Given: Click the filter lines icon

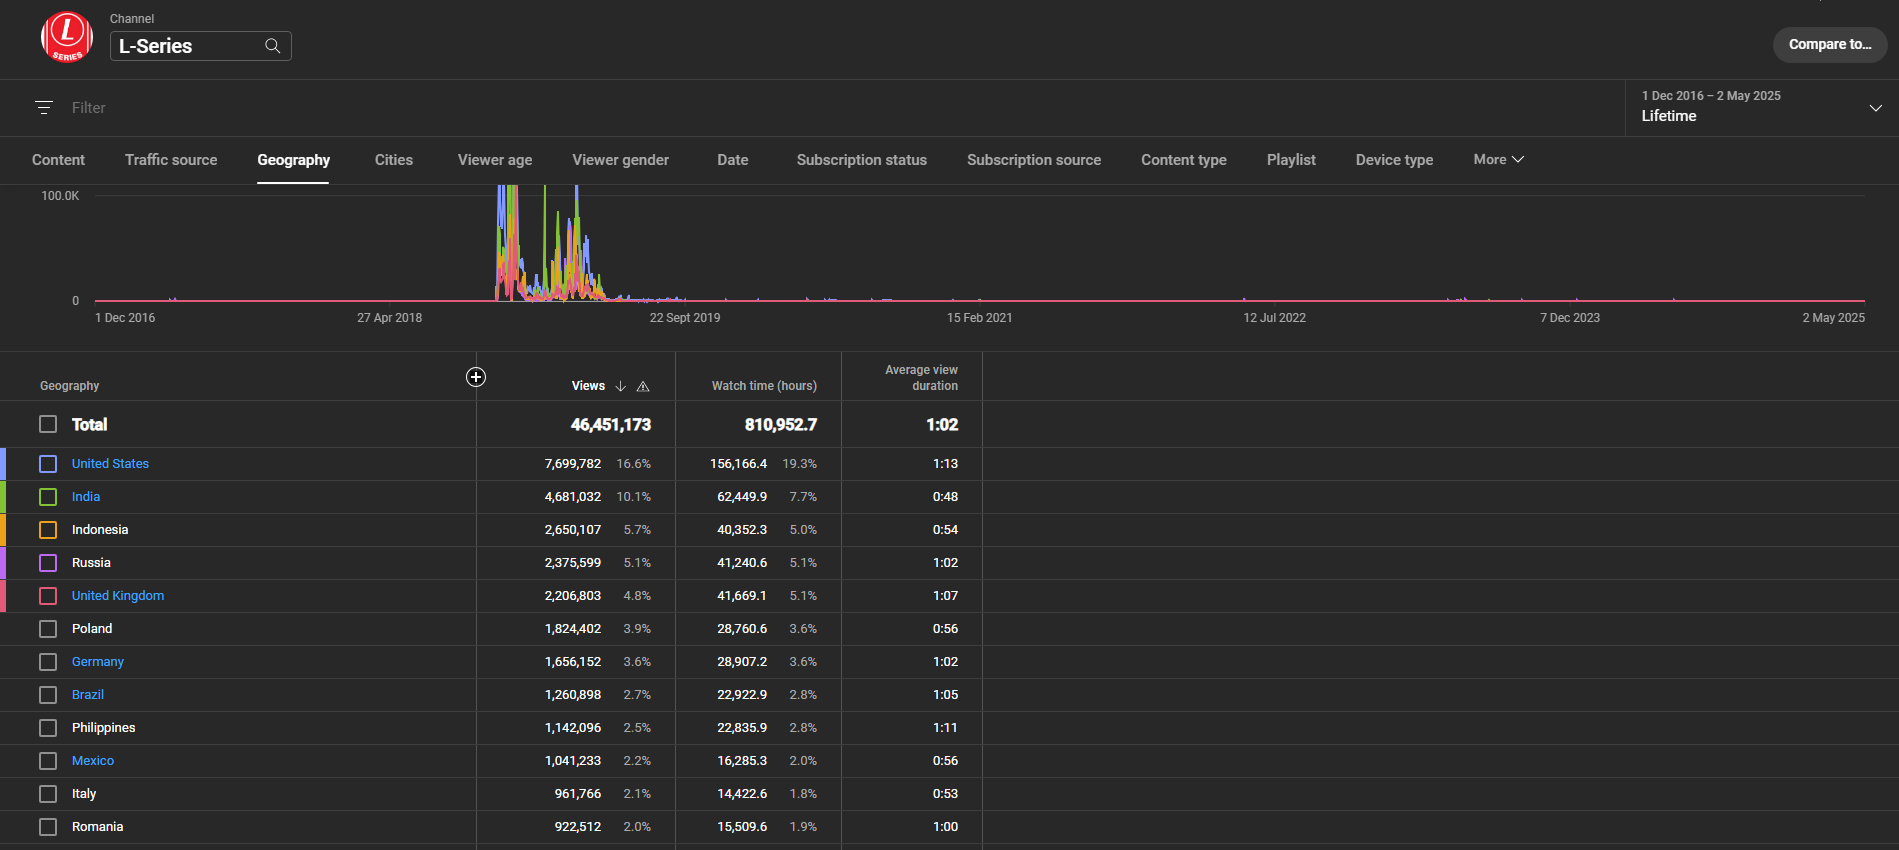Looking at the screenshot, I should [44, 107].
